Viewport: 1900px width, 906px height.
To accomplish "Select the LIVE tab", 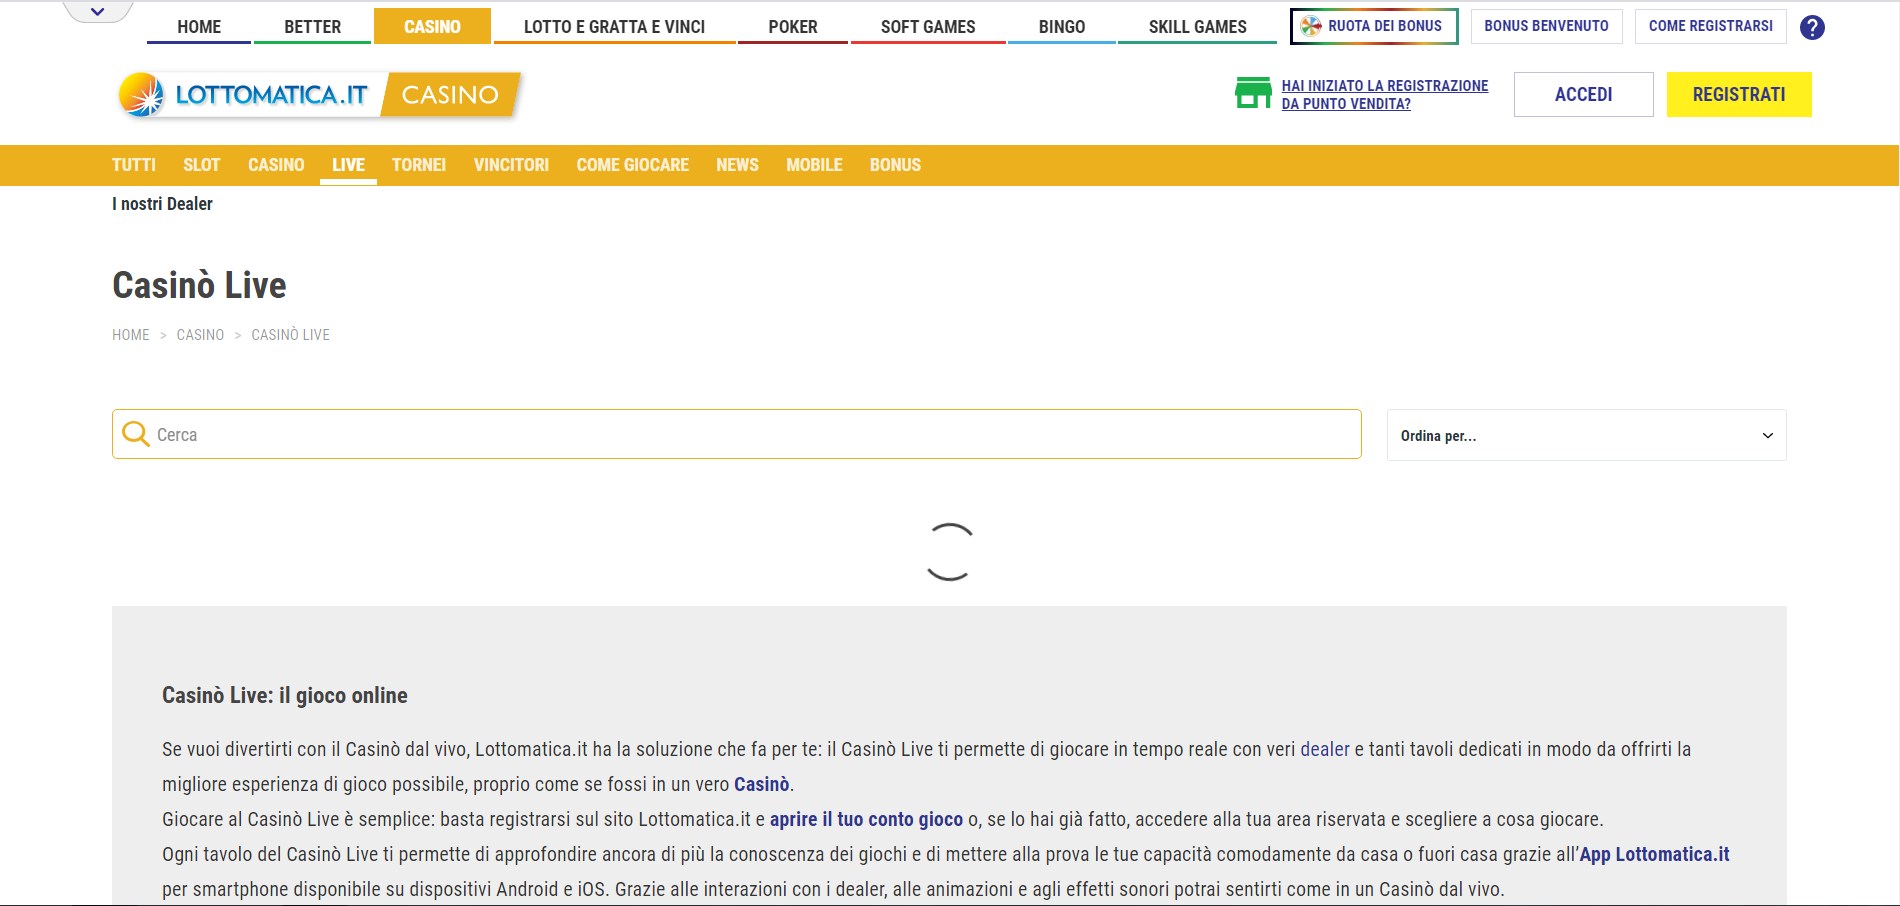I will coord(348,165).
